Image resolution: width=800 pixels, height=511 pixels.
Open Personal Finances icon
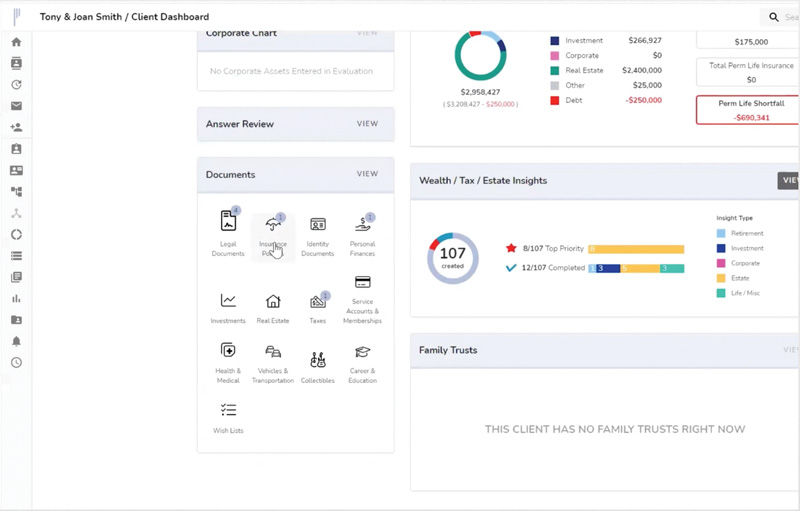tap(363, 224)
